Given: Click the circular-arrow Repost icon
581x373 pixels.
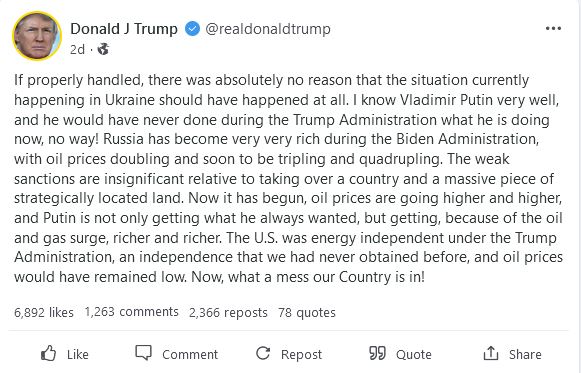Looking at the screenshot, I should tap(263, 353).
